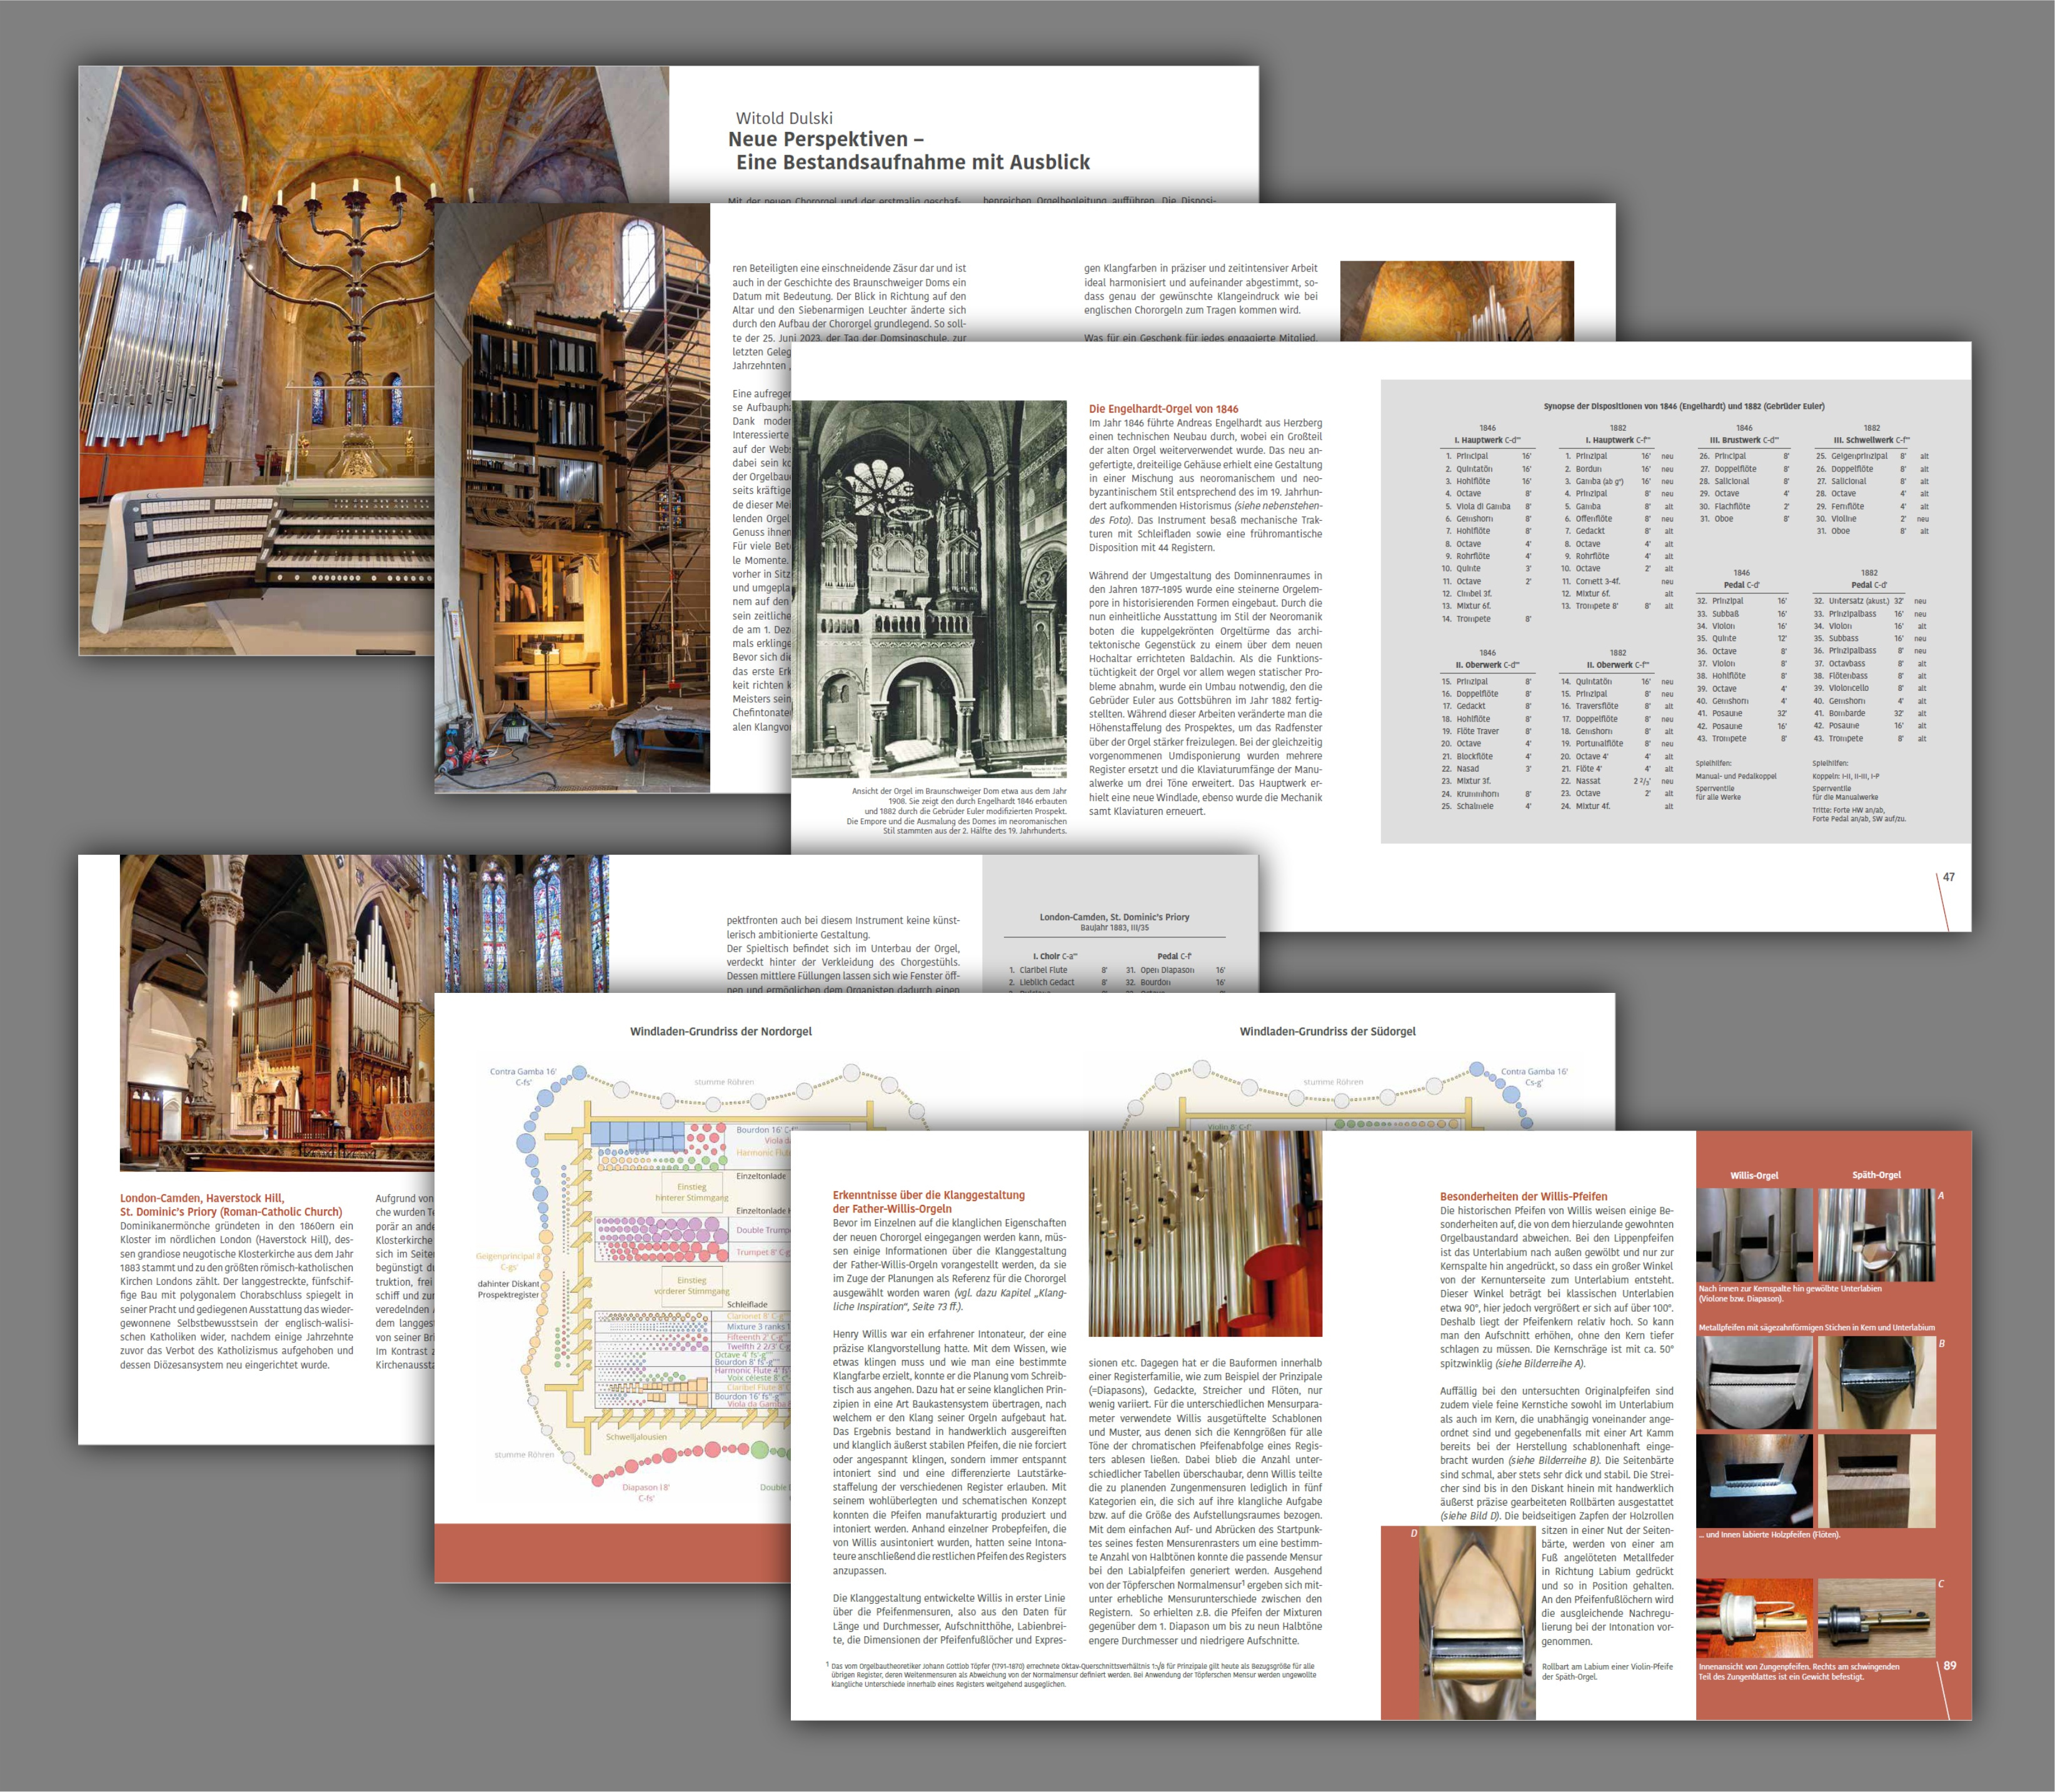Click the label "Contra Gamba 16' C-fs'" in the Nordorgel plan
Screen dimensions: 2055x1792
pyautogui.click(x=522, y=1076)
